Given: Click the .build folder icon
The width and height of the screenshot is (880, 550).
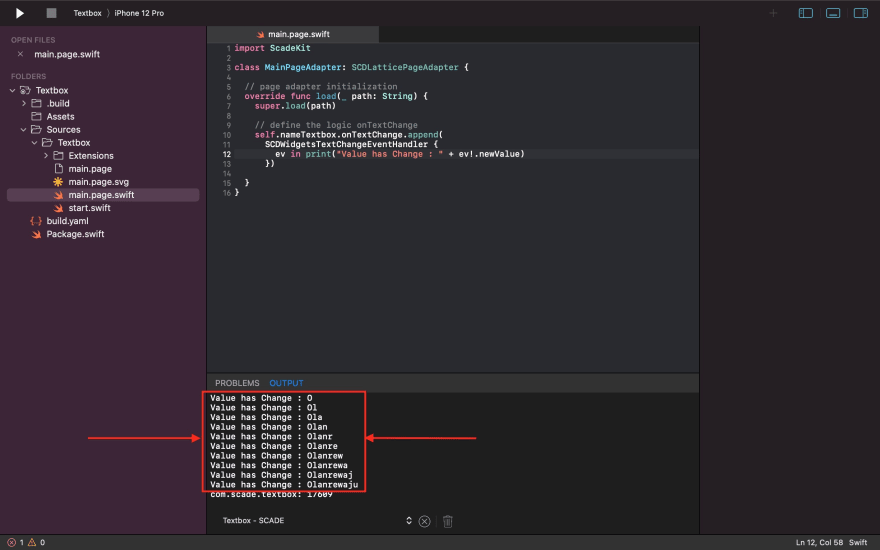Looking at the screenshot, I should point(36,103).
